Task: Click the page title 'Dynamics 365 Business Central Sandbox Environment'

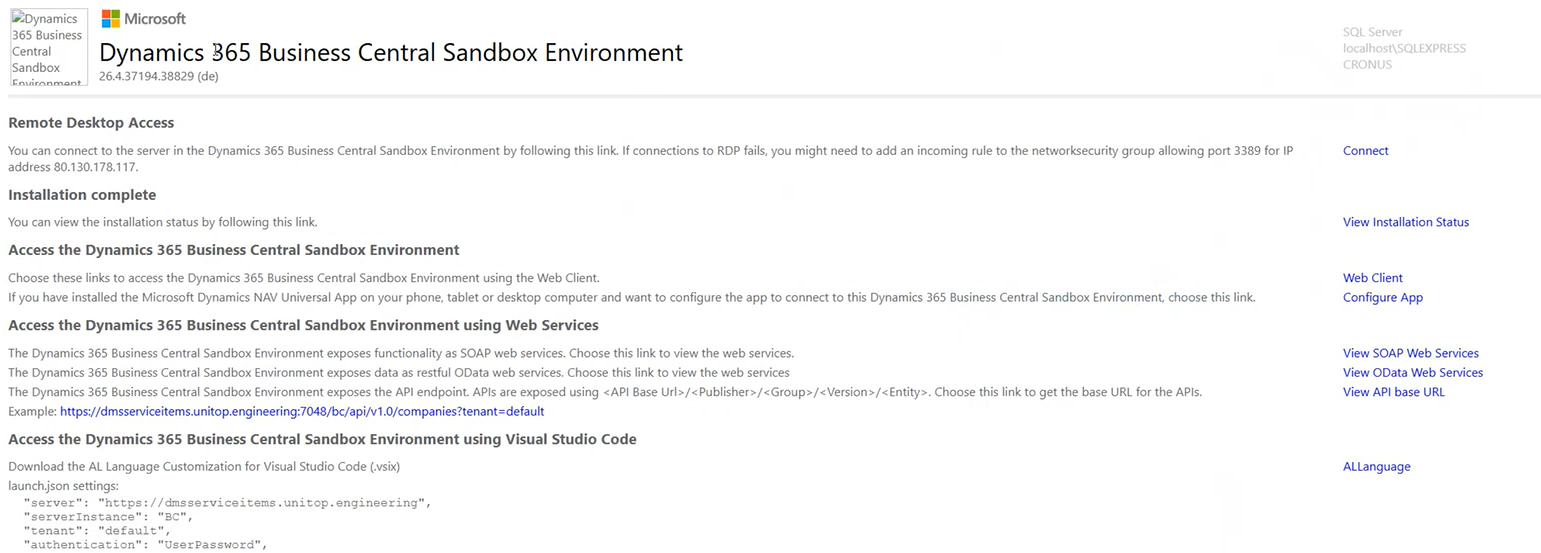Action: point(391,52)
